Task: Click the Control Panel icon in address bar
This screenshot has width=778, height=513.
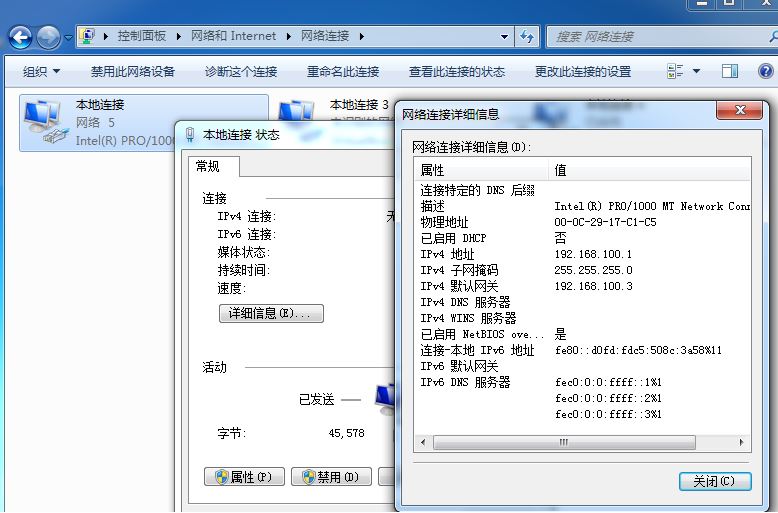Action: pyautogui.click(x=87, y=36)
